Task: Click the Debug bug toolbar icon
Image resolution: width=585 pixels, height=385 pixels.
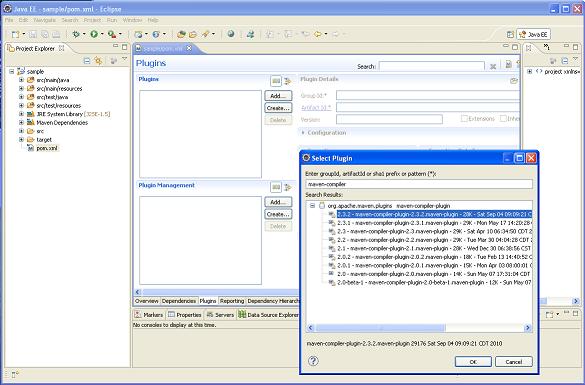Action: click(76, 34)
